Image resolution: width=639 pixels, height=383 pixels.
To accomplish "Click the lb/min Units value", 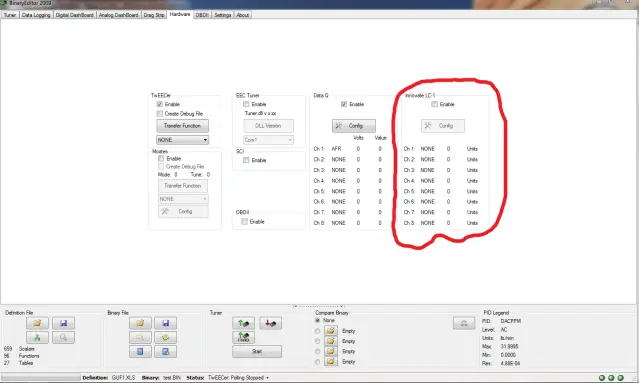I will click(x=507, y=338).
